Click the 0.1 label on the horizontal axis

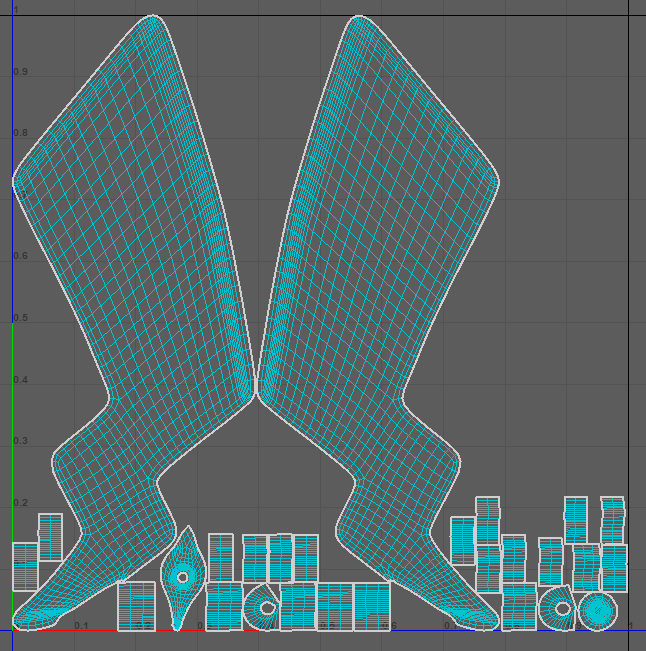(x=81, y=626)
